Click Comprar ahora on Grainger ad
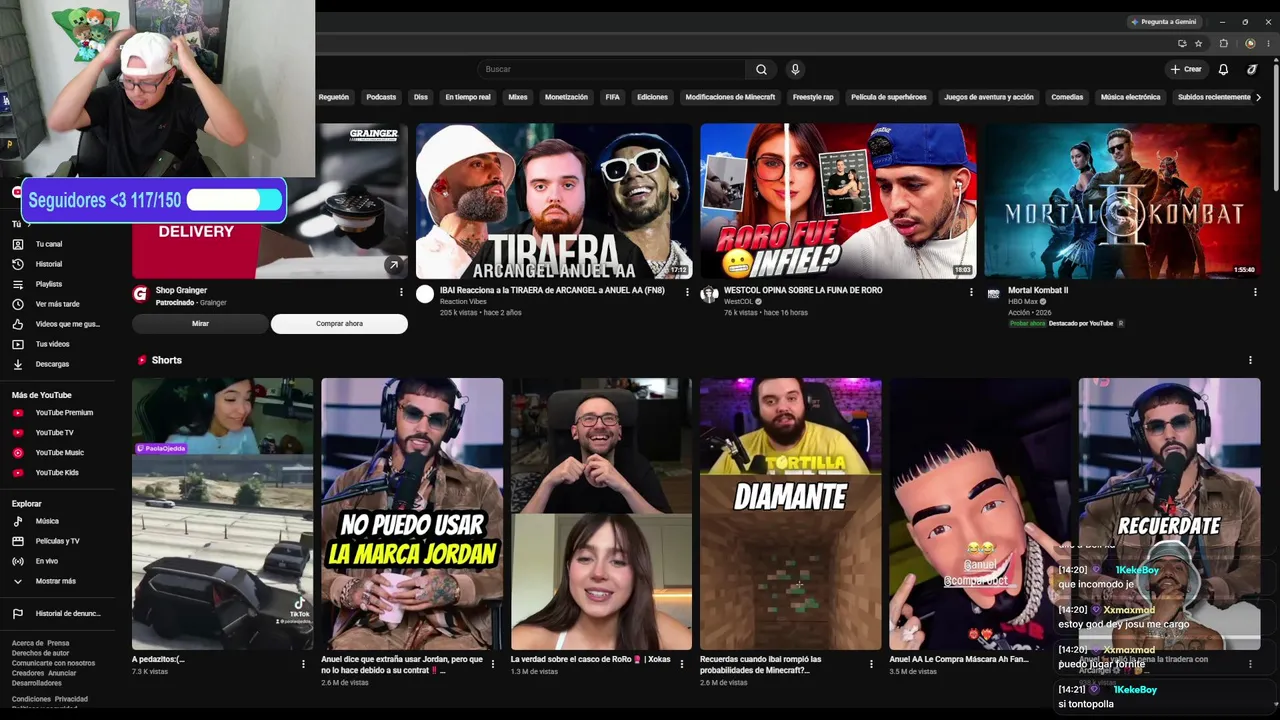1280x720 pixels. (x=339, y=324)
